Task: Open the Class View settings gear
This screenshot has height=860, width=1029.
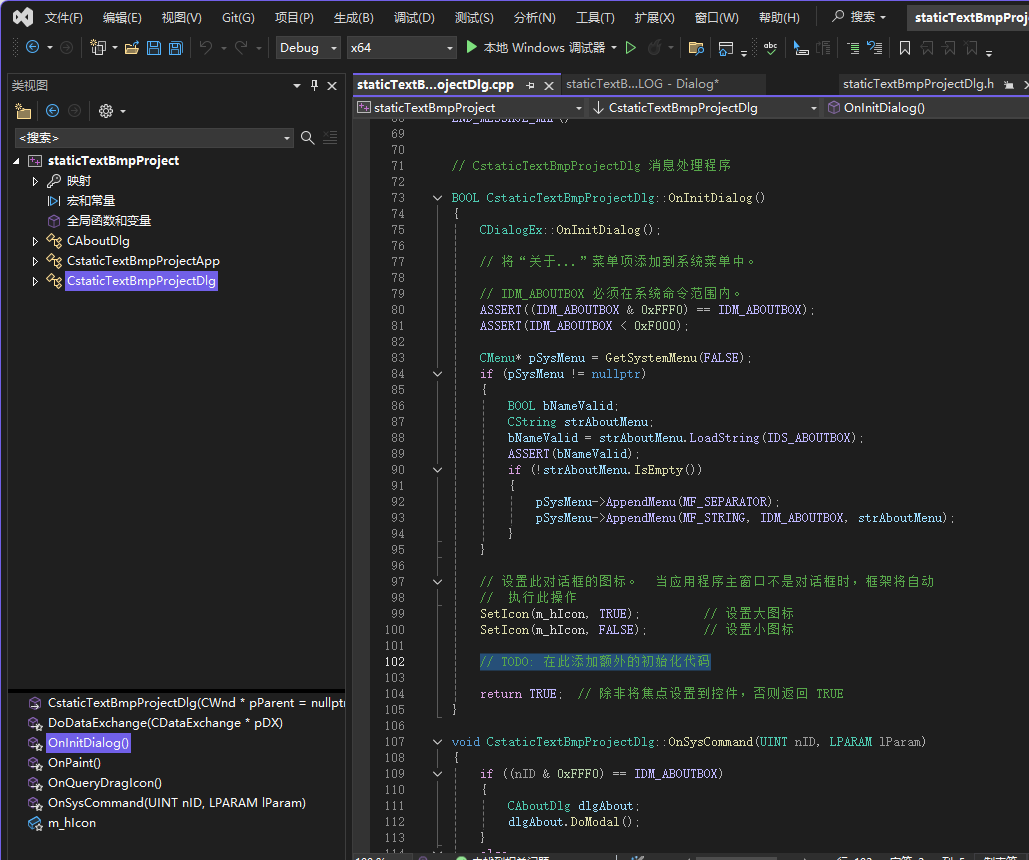Action: click(105, 110)
